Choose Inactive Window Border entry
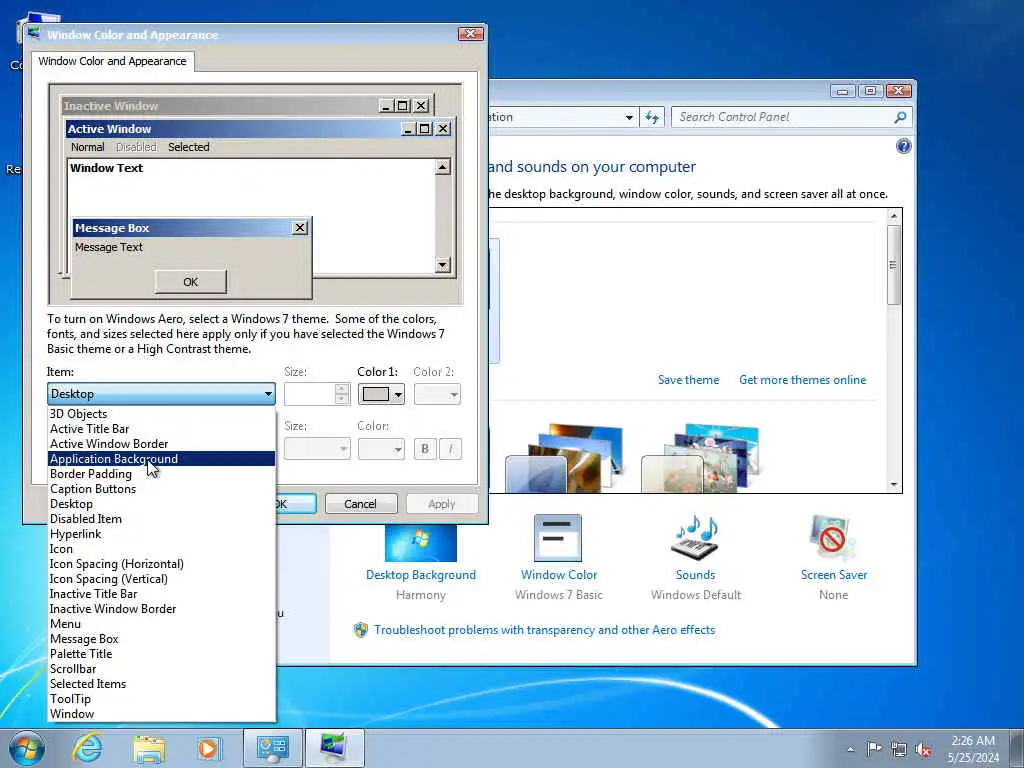The image size is (1024, 768). [161, 609]
